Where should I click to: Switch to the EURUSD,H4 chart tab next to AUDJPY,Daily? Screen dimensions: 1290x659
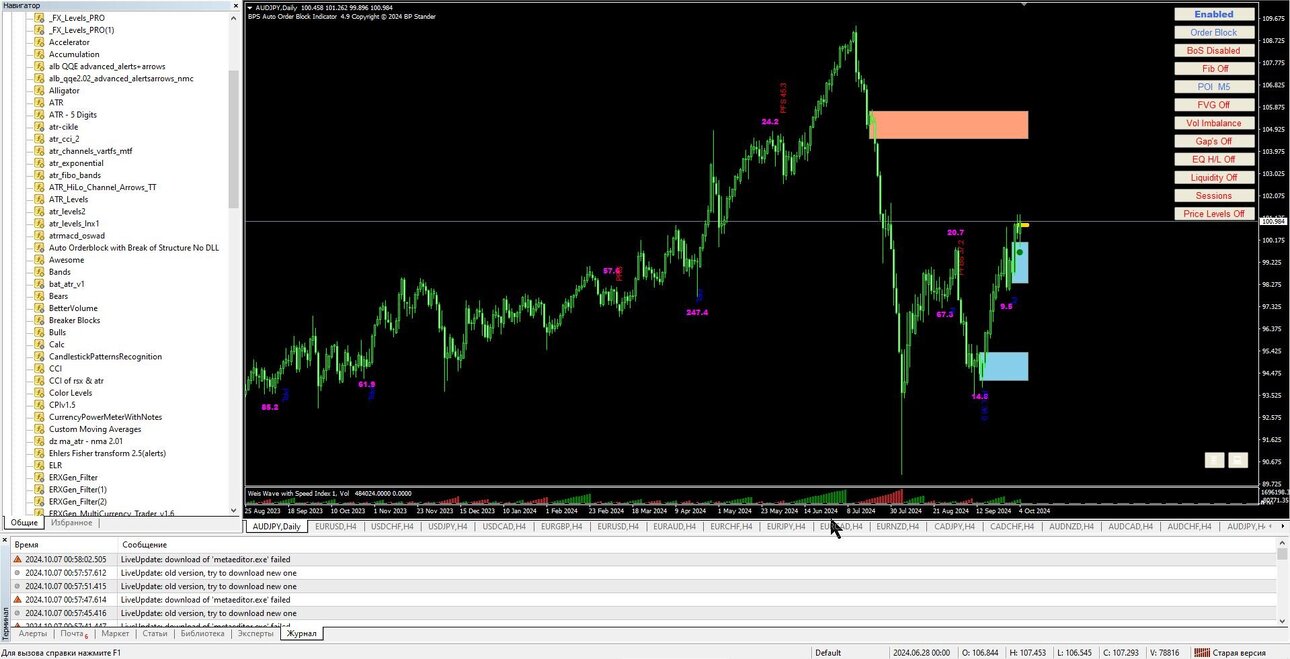[x=335, y=526]
